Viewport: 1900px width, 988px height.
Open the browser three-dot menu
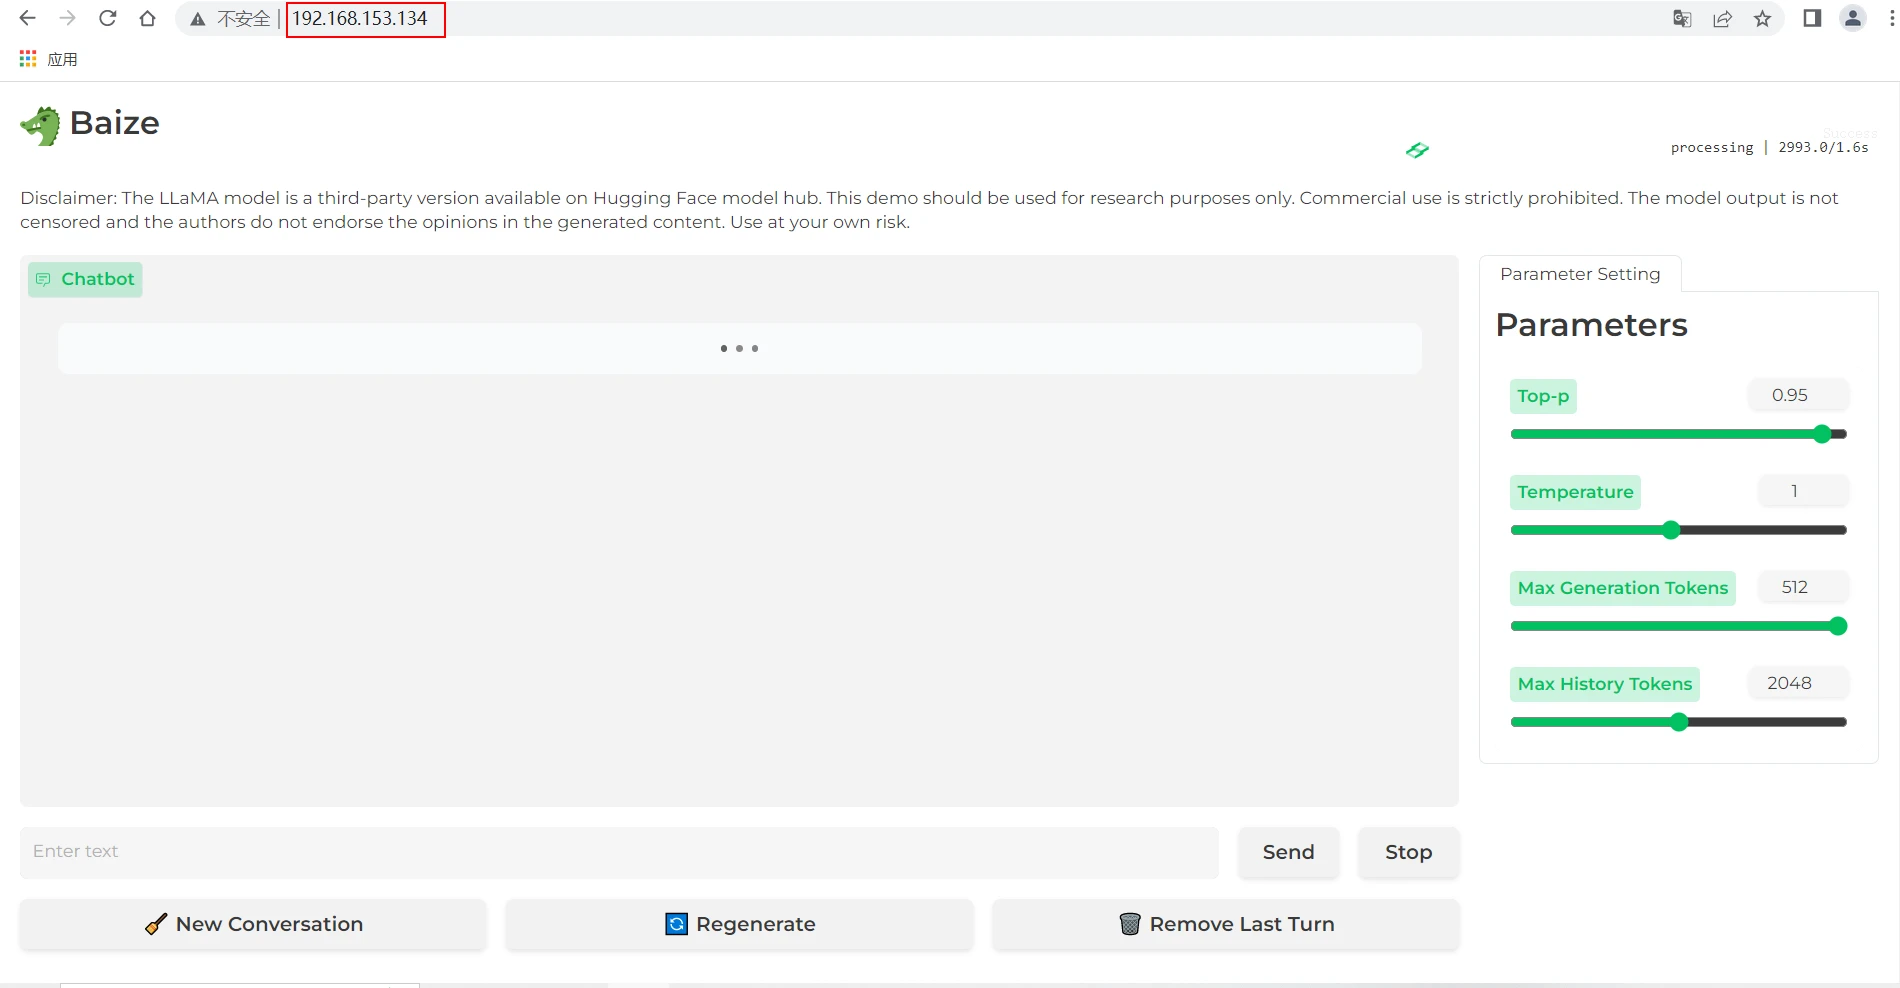click(1892, 18)
